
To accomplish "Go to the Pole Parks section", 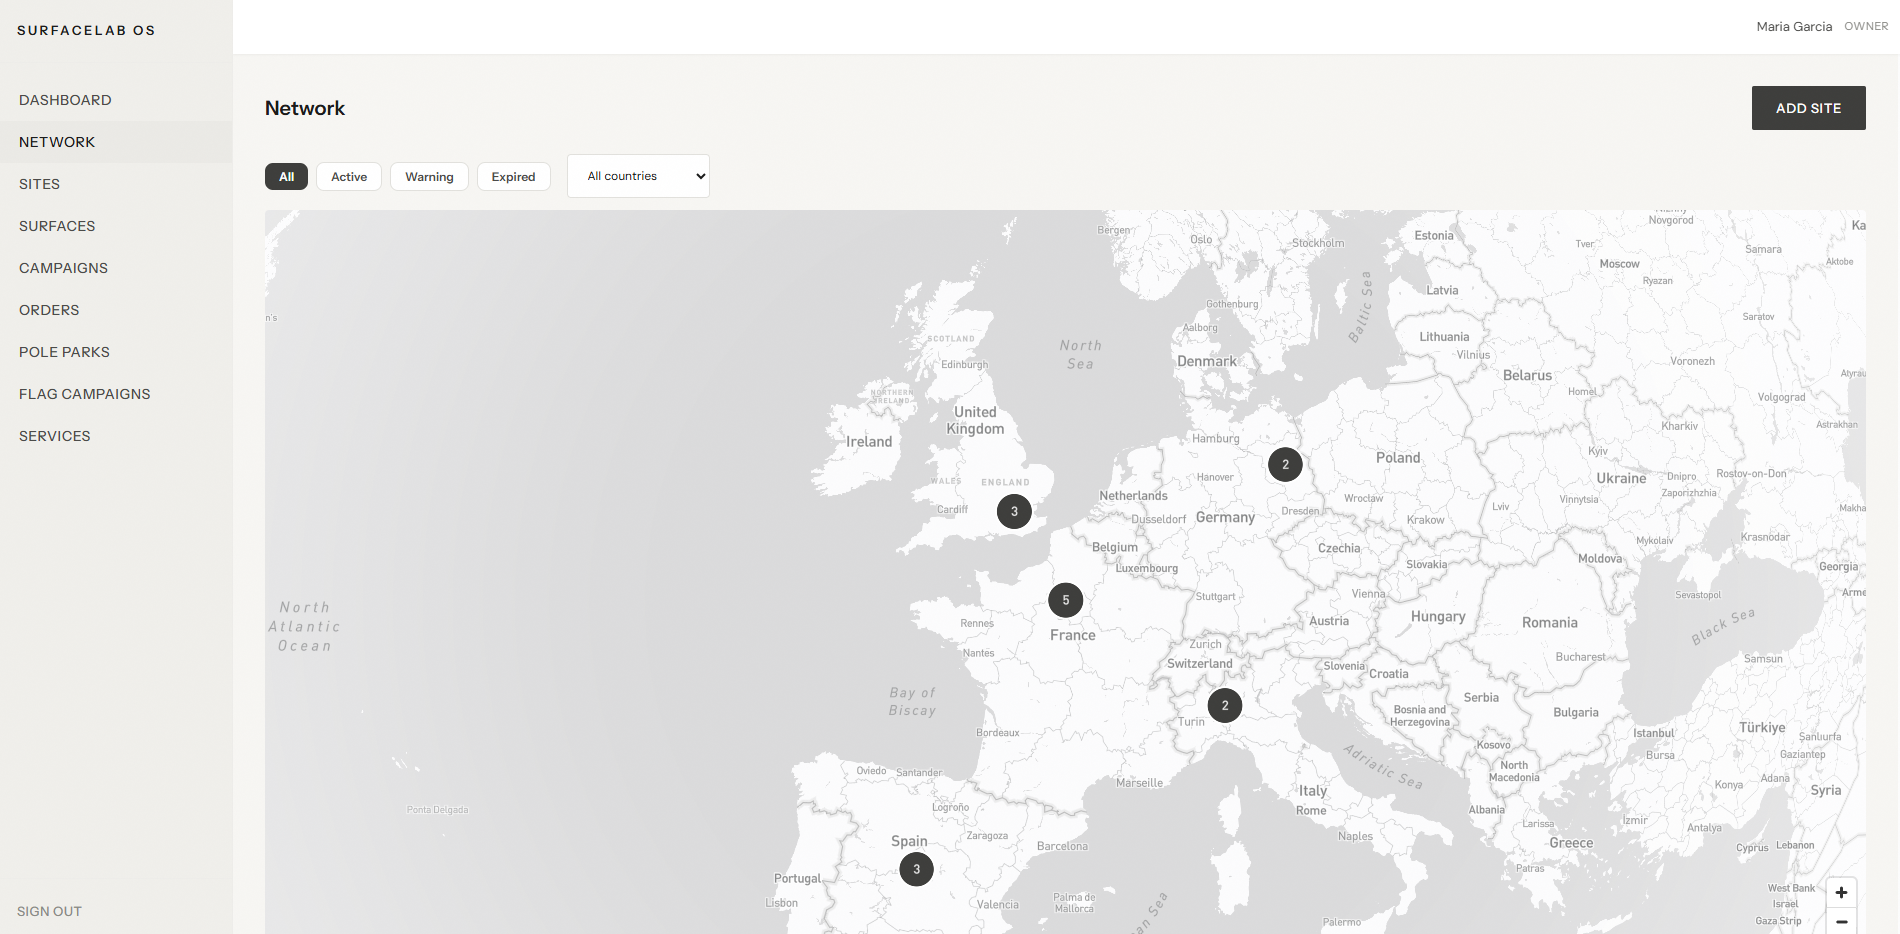I will point(64,352).
